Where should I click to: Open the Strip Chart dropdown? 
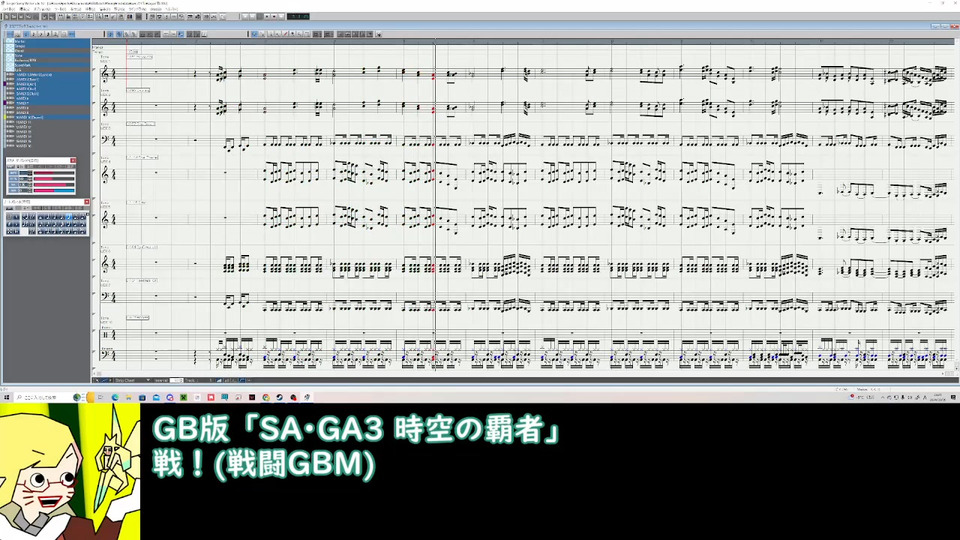pos(132,380)
